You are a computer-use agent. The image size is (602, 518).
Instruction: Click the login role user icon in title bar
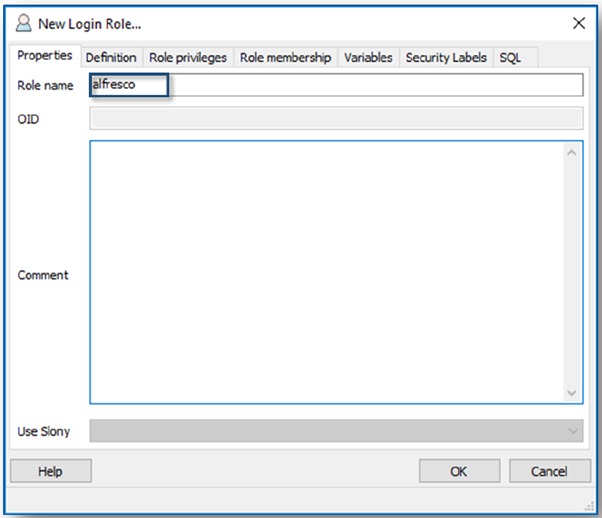click(x=23, y=23)
